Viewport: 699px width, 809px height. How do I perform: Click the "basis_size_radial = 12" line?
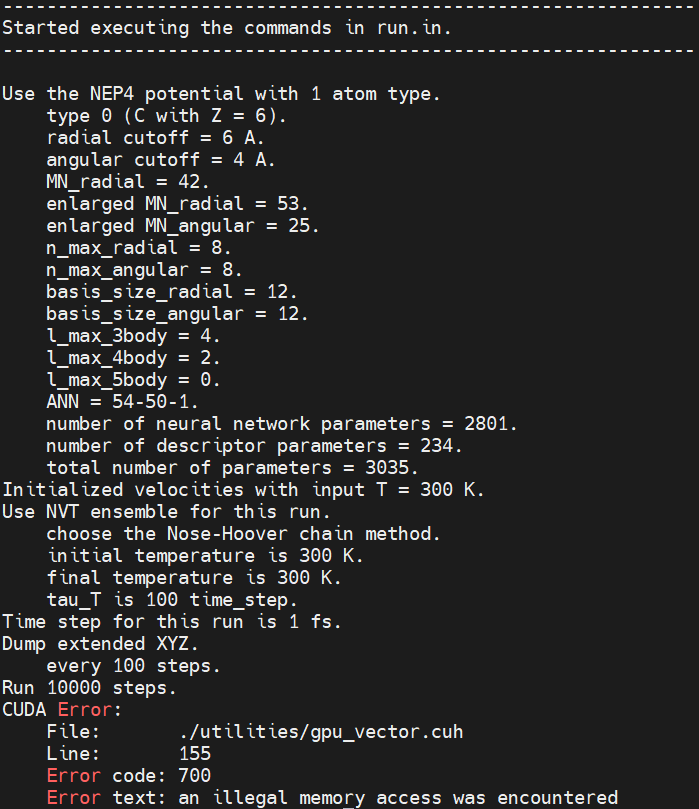172,292
